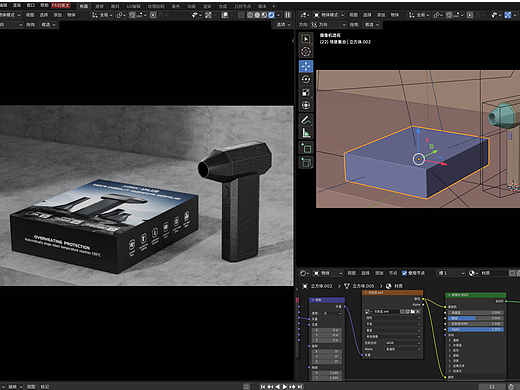520x390 pixels.
Task: Toggle proportional editing in right viewport
Action: 470,15
